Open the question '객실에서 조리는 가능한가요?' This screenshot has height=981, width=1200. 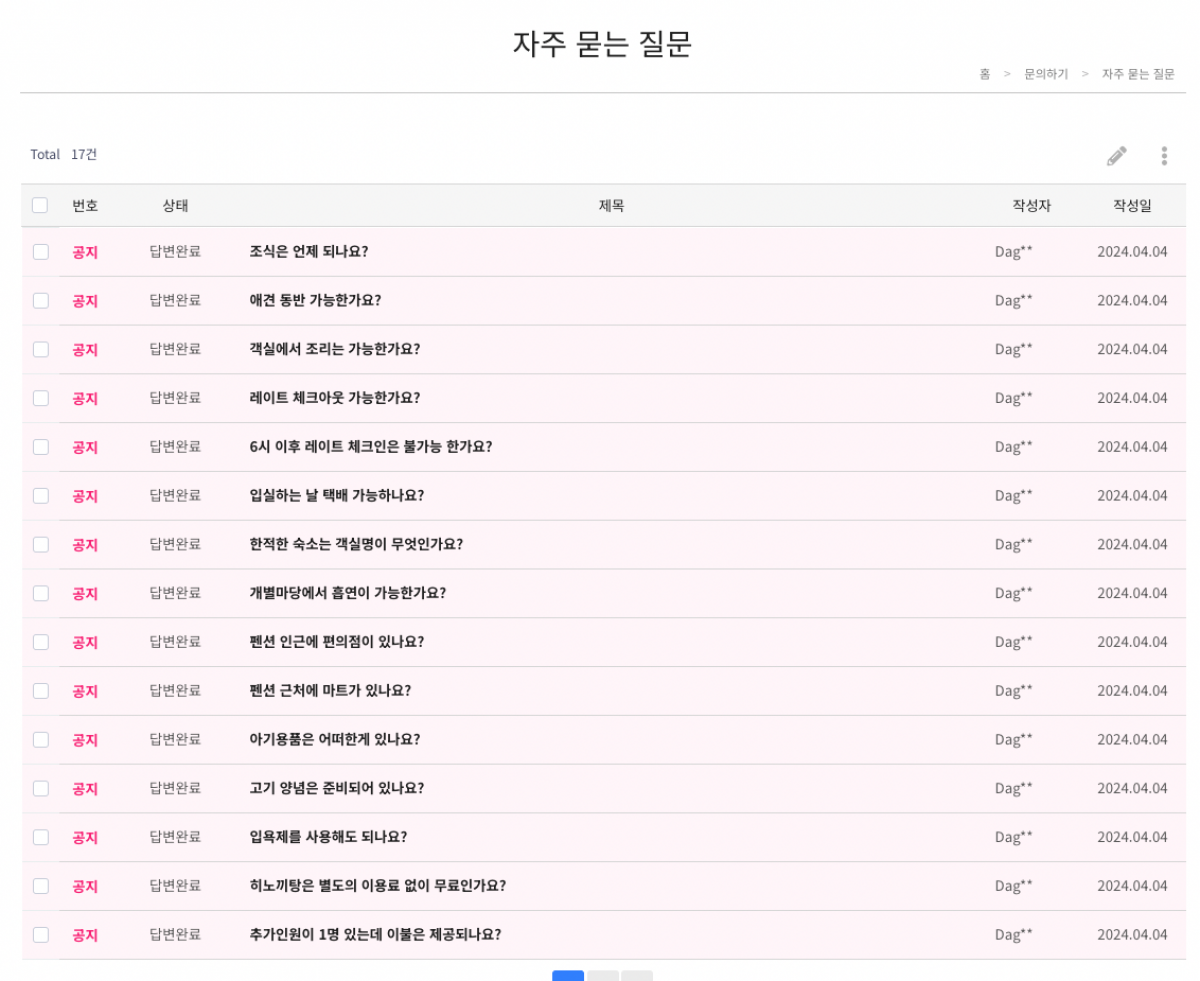(x=334, y=349)
